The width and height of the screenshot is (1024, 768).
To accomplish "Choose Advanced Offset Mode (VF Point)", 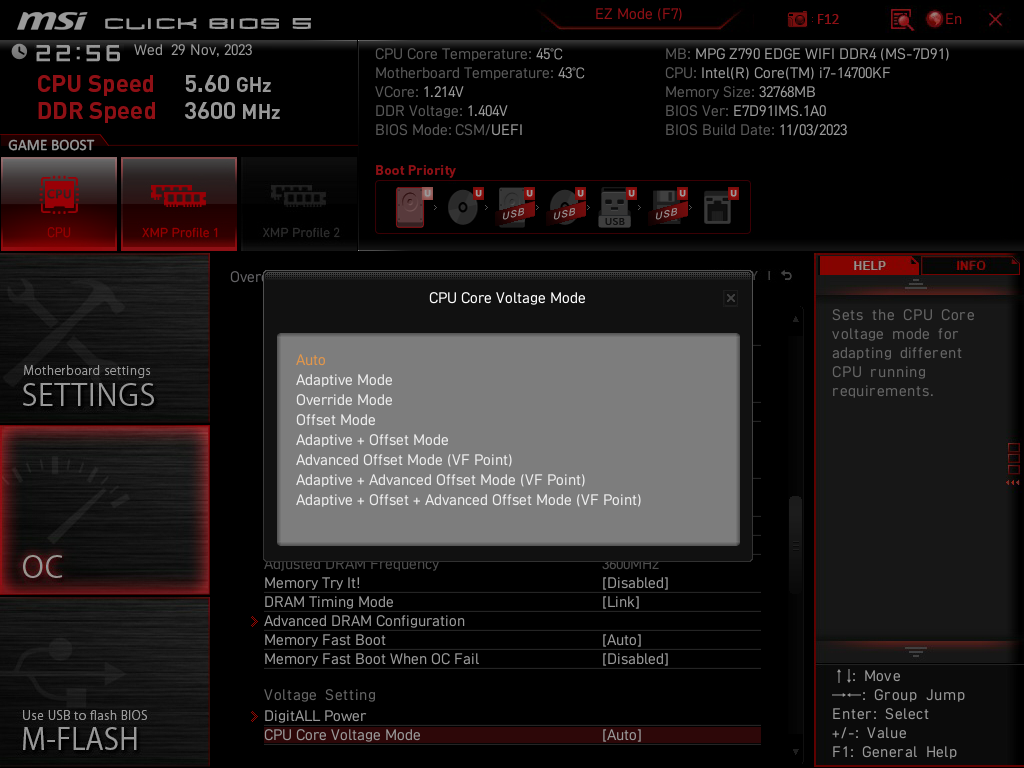I will pyautogui.click(x=404, y=460).
